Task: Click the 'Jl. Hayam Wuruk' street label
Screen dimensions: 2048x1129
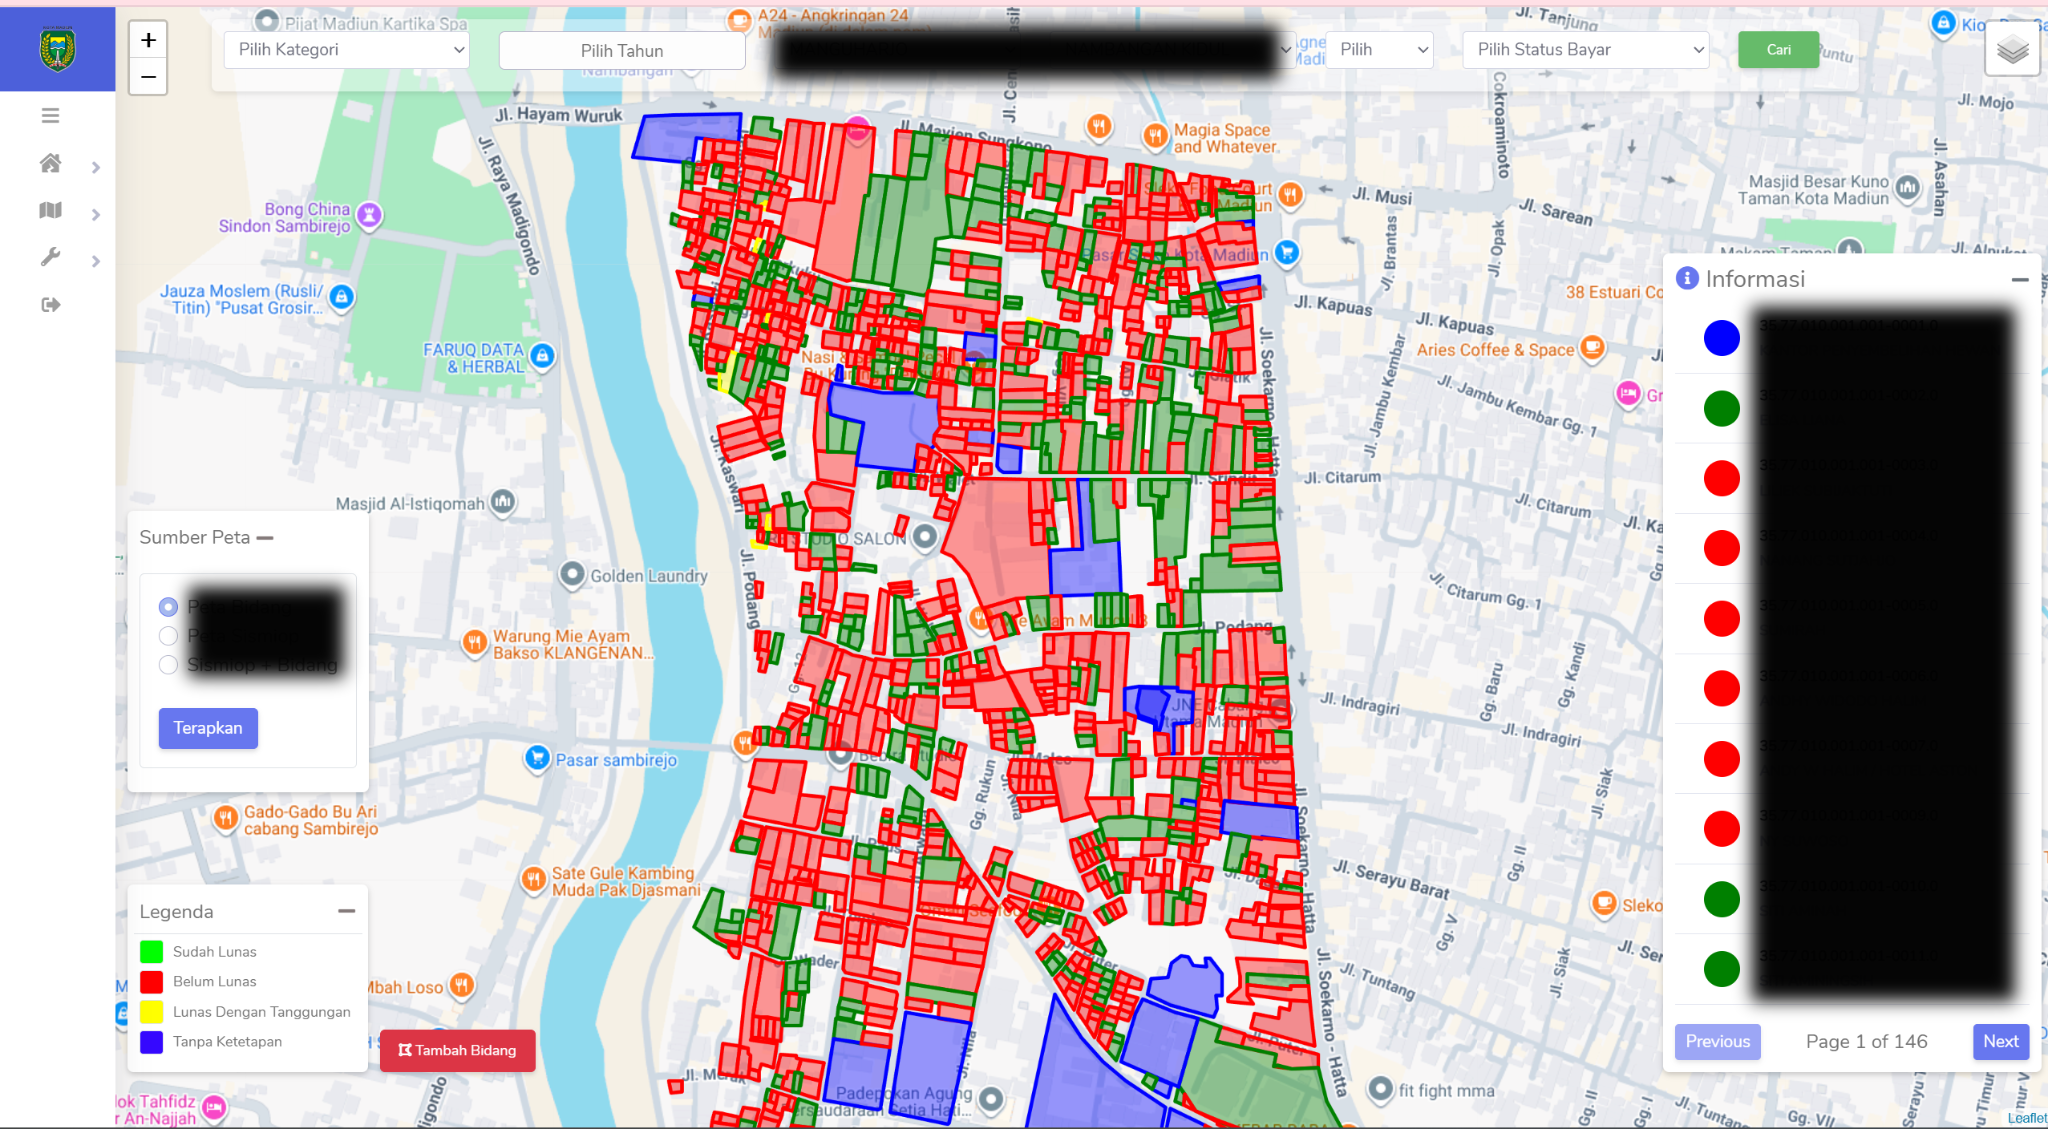Action: 558,115
